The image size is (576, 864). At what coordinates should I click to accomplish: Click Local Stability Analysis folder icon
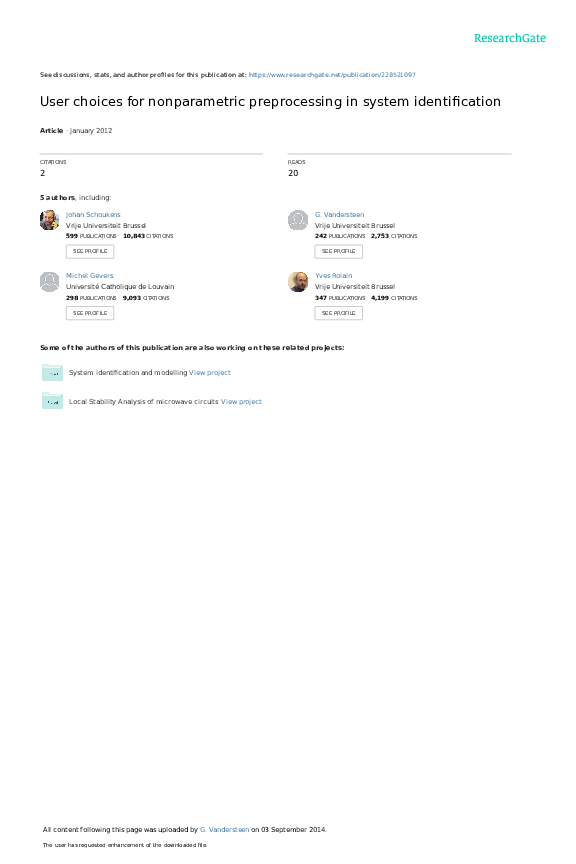tap(52, 401)
